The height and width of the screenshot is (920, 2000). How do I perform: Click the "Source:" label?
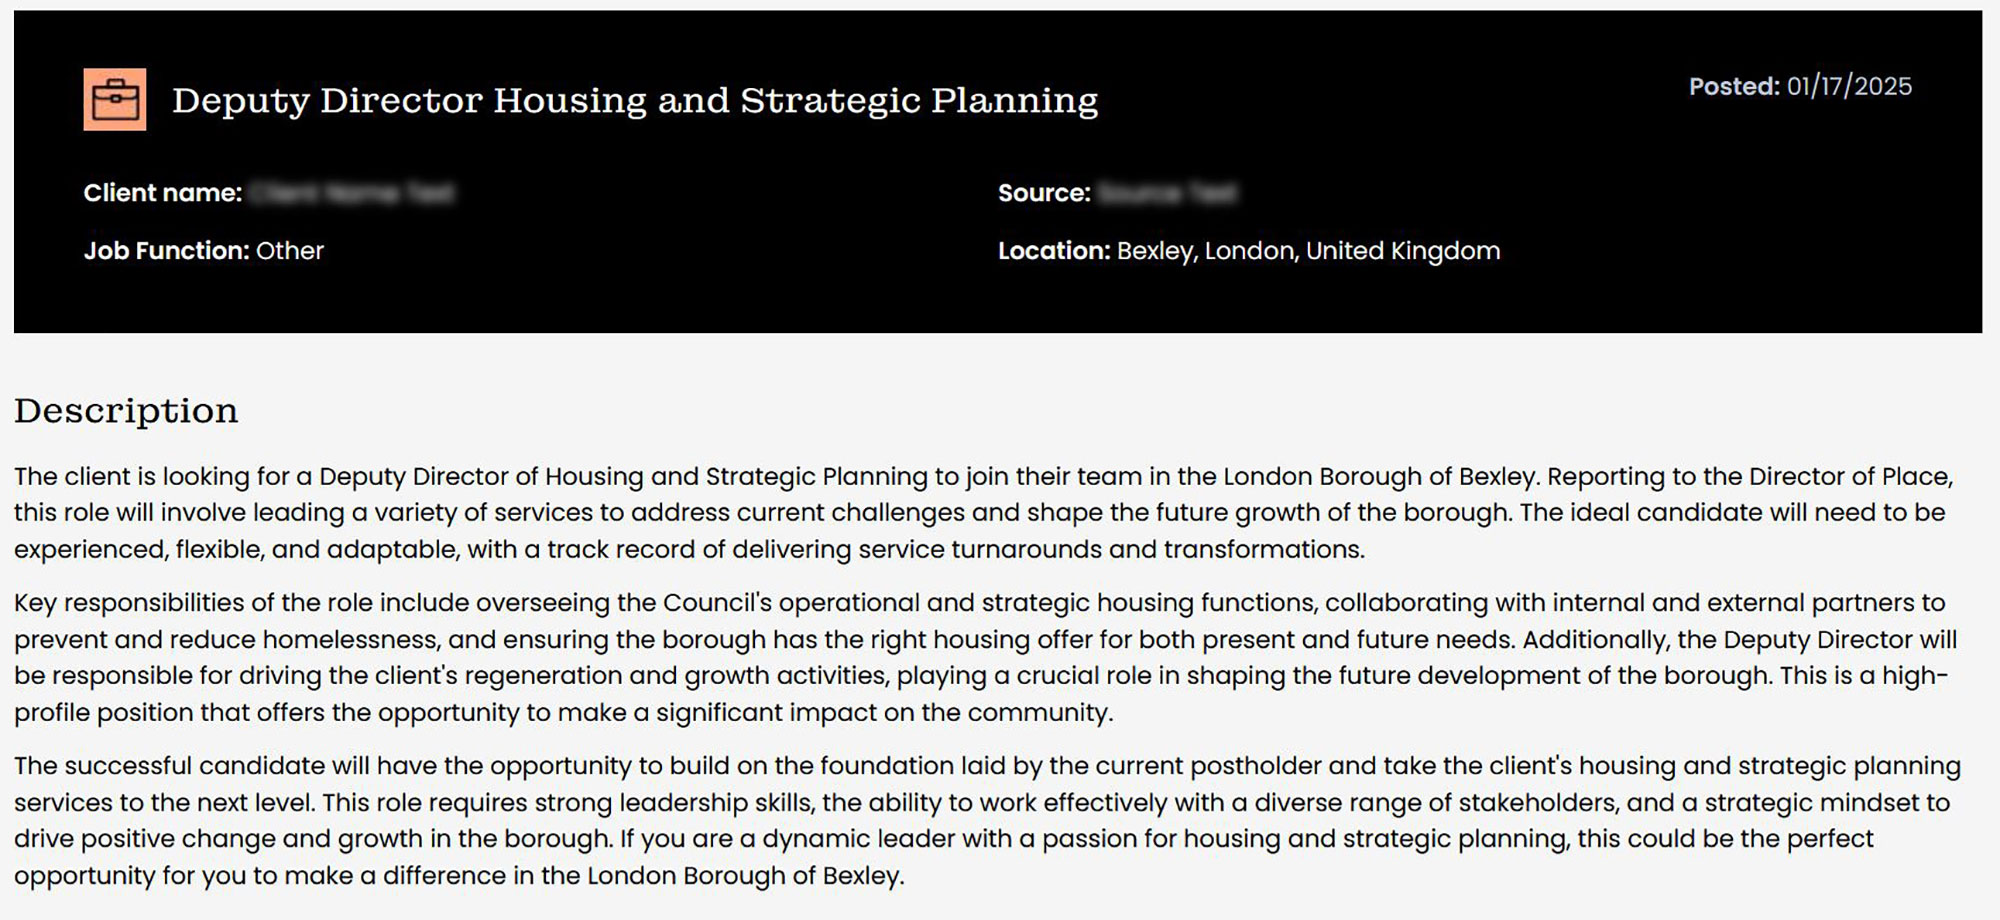tap(1043, 193)
